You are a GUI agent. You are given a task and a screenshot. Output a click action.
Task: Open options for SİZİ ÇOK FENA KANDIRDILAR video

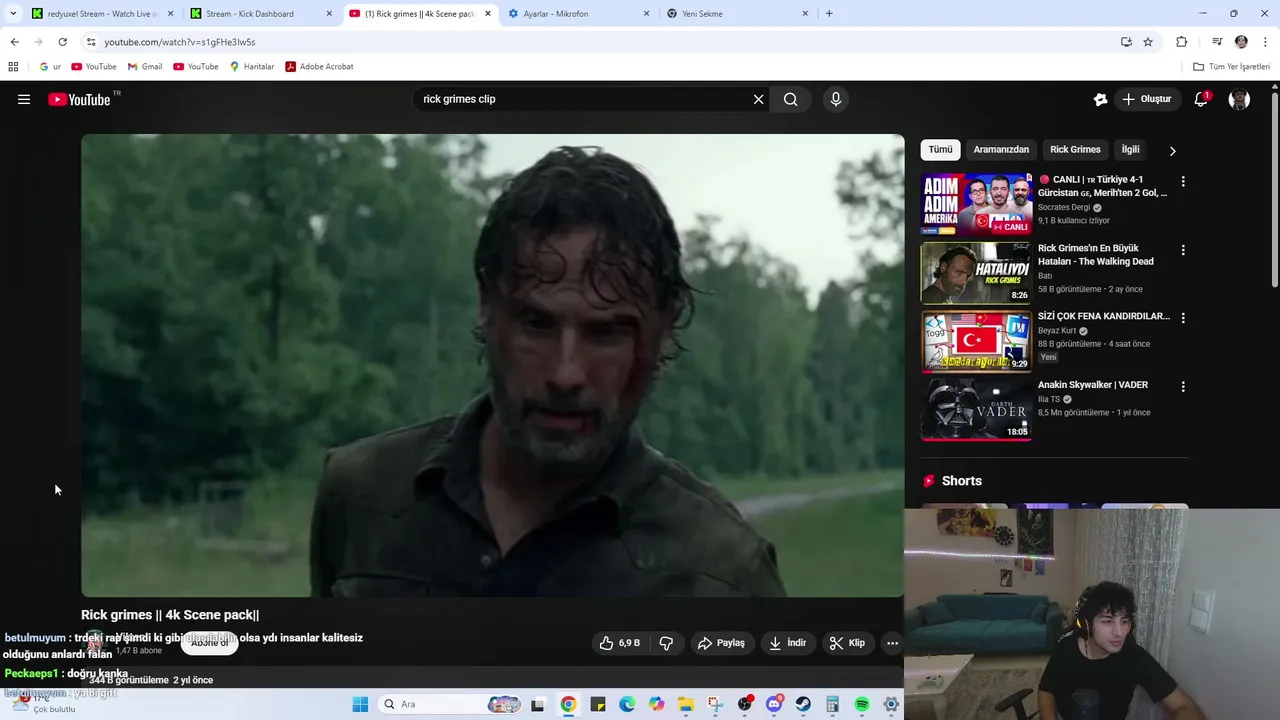[1183, 318]
